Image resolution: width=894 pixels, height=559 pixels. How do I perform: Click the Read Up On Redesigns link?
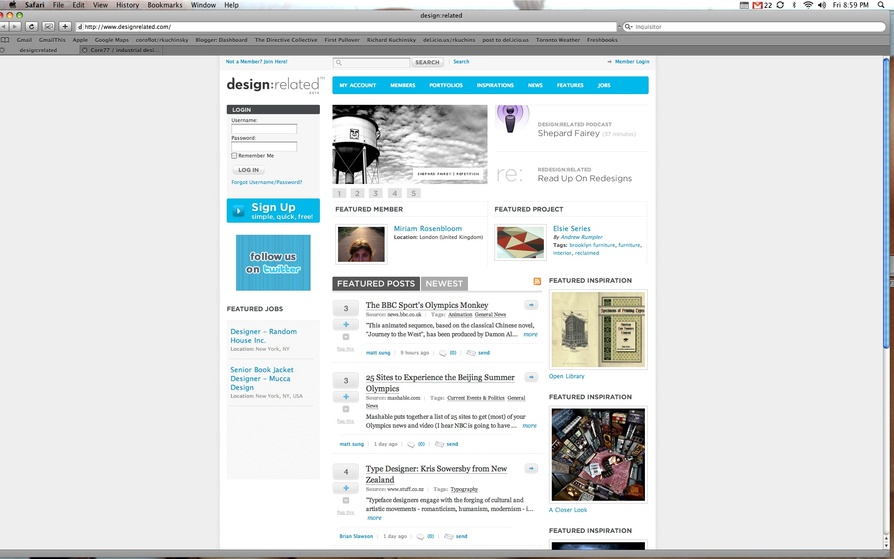coord(584,179)
